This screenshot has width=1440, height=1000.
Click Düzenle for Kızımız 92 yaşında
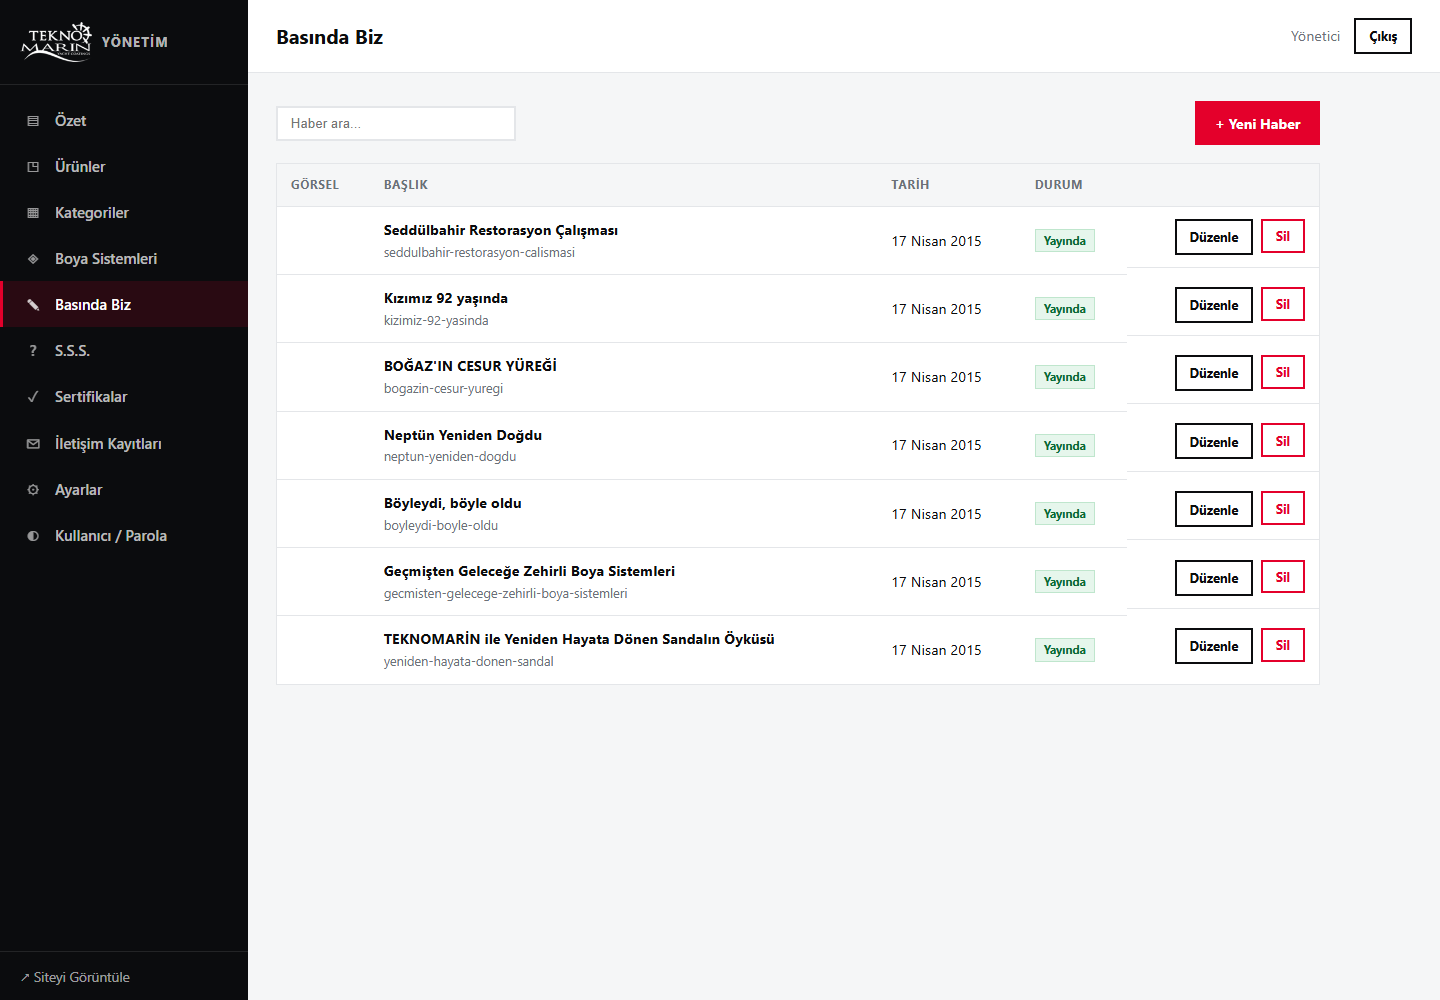point(1214,305)
